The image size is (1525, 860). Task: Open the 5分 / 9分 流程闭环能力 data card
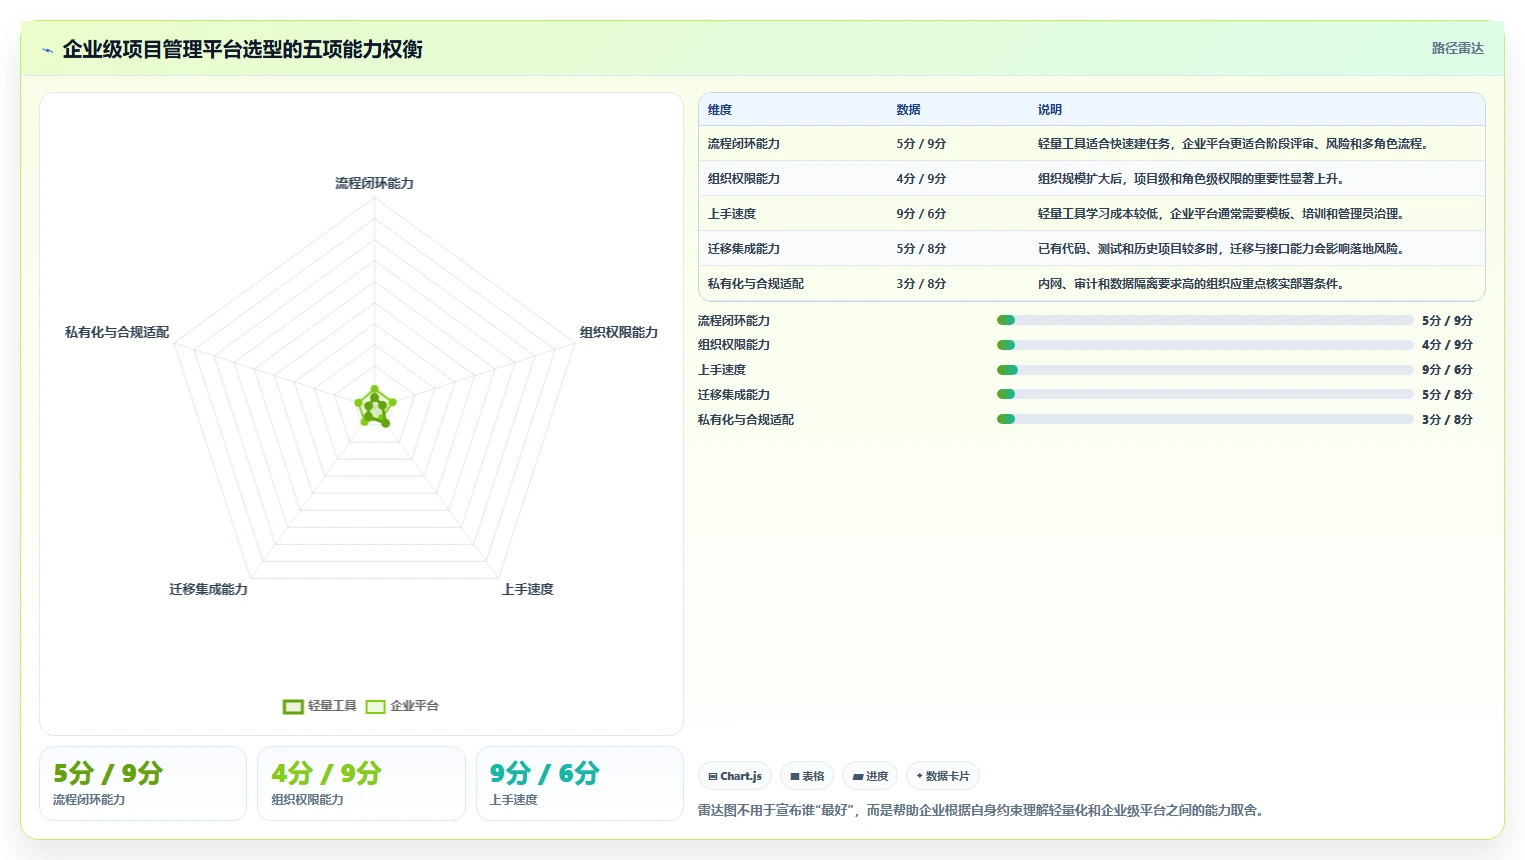point(143,783)
